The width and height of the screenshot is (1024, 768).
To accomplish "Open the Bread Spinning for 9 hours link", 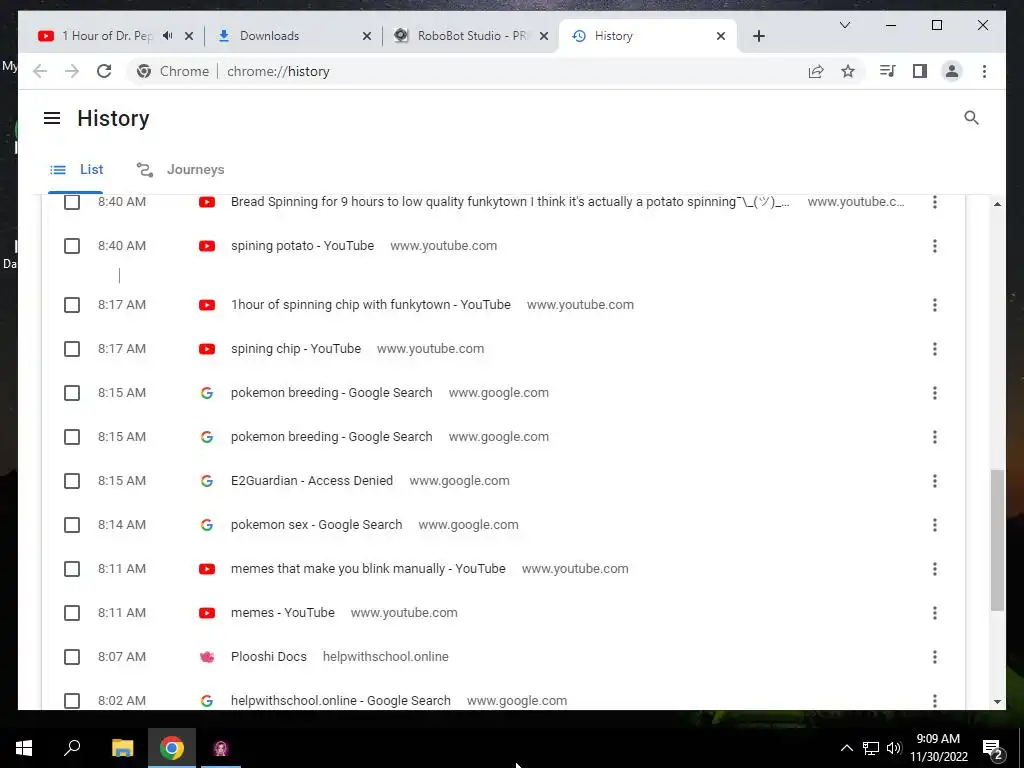I will (510, 202).
